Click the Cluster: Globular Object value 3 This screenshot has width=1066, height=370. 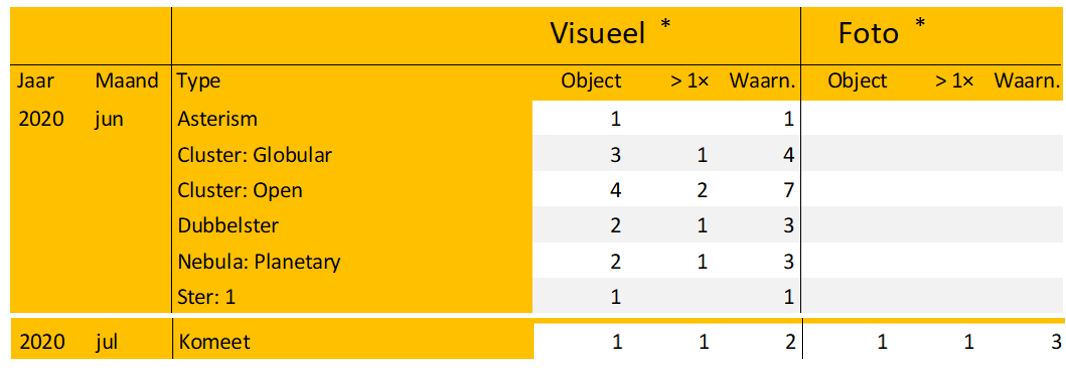615,155
